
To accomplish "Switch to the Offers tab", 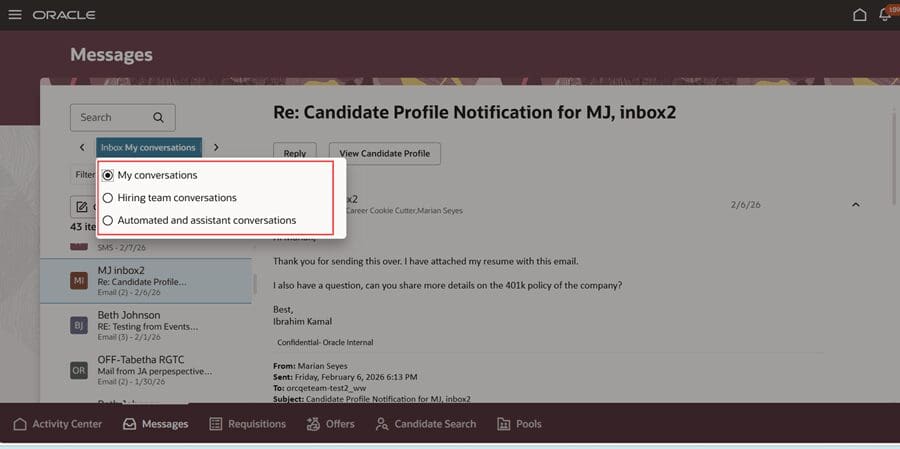I will coord(330,424).
